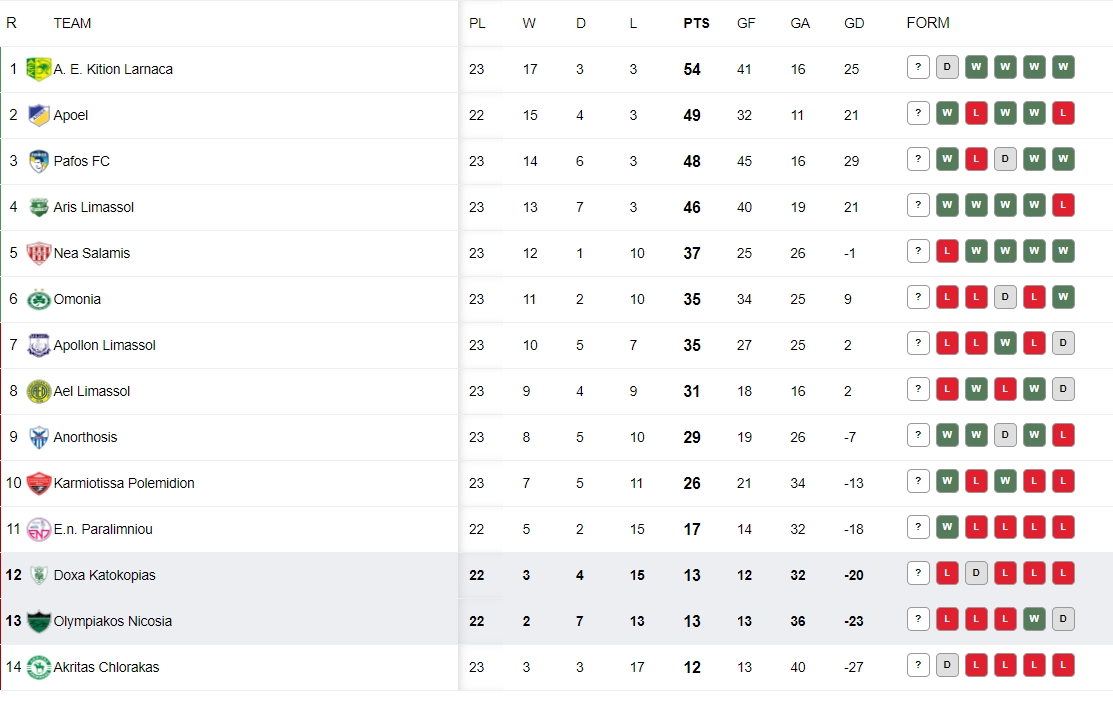1113x702 pixels.
Task: Click the last red L badge in Aris Limassol's form
Action: (x=1063, y=205)
